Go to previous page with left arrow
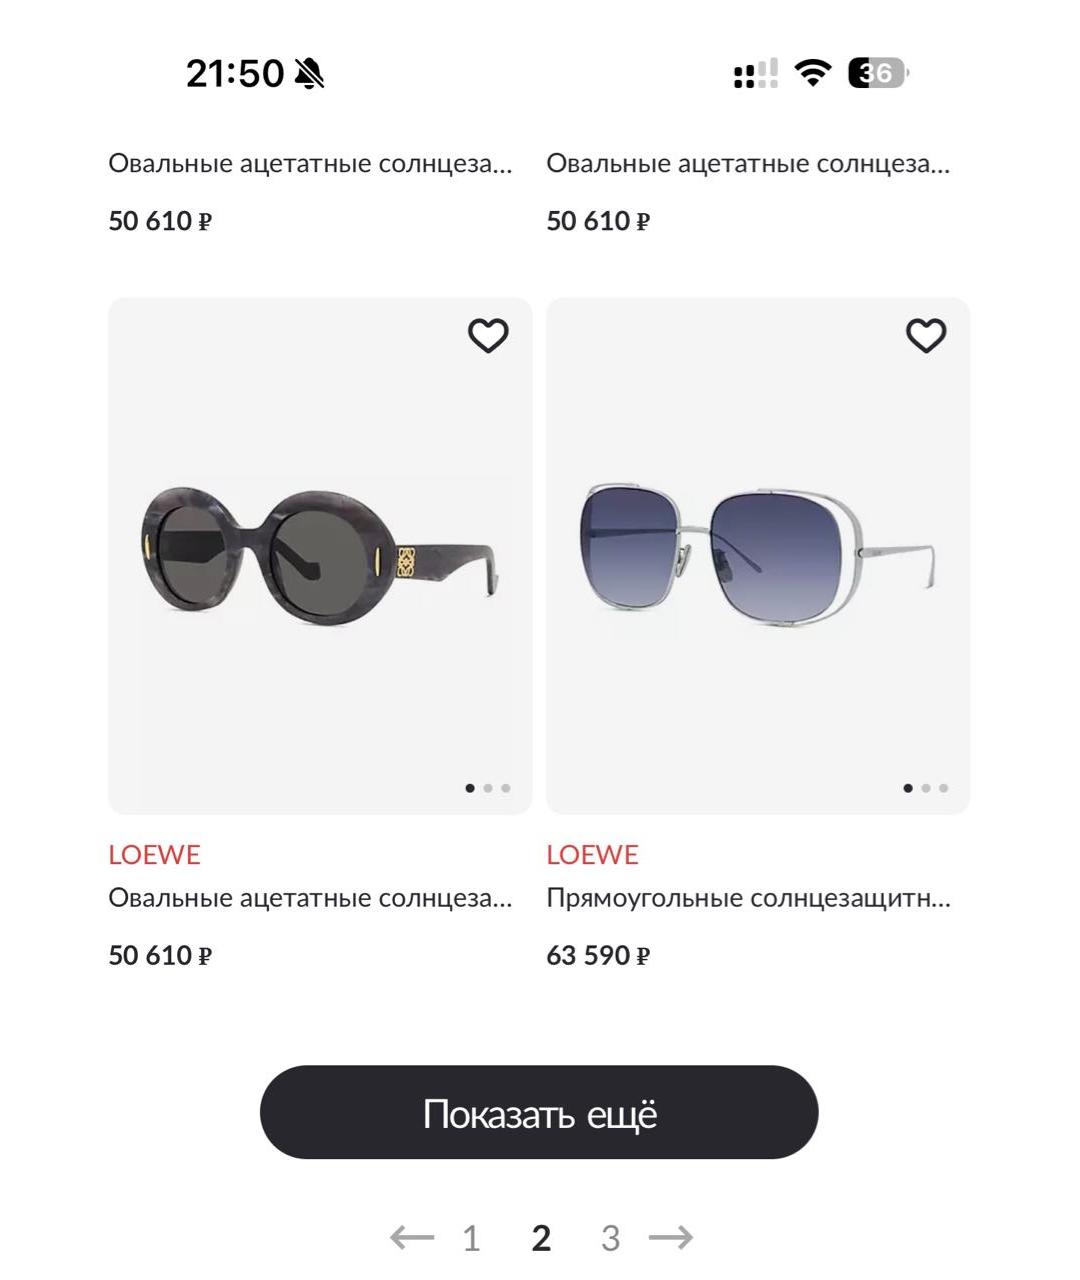Screen dimensions: 1080x1280 pyautogui.click(x=412, y=1238)
